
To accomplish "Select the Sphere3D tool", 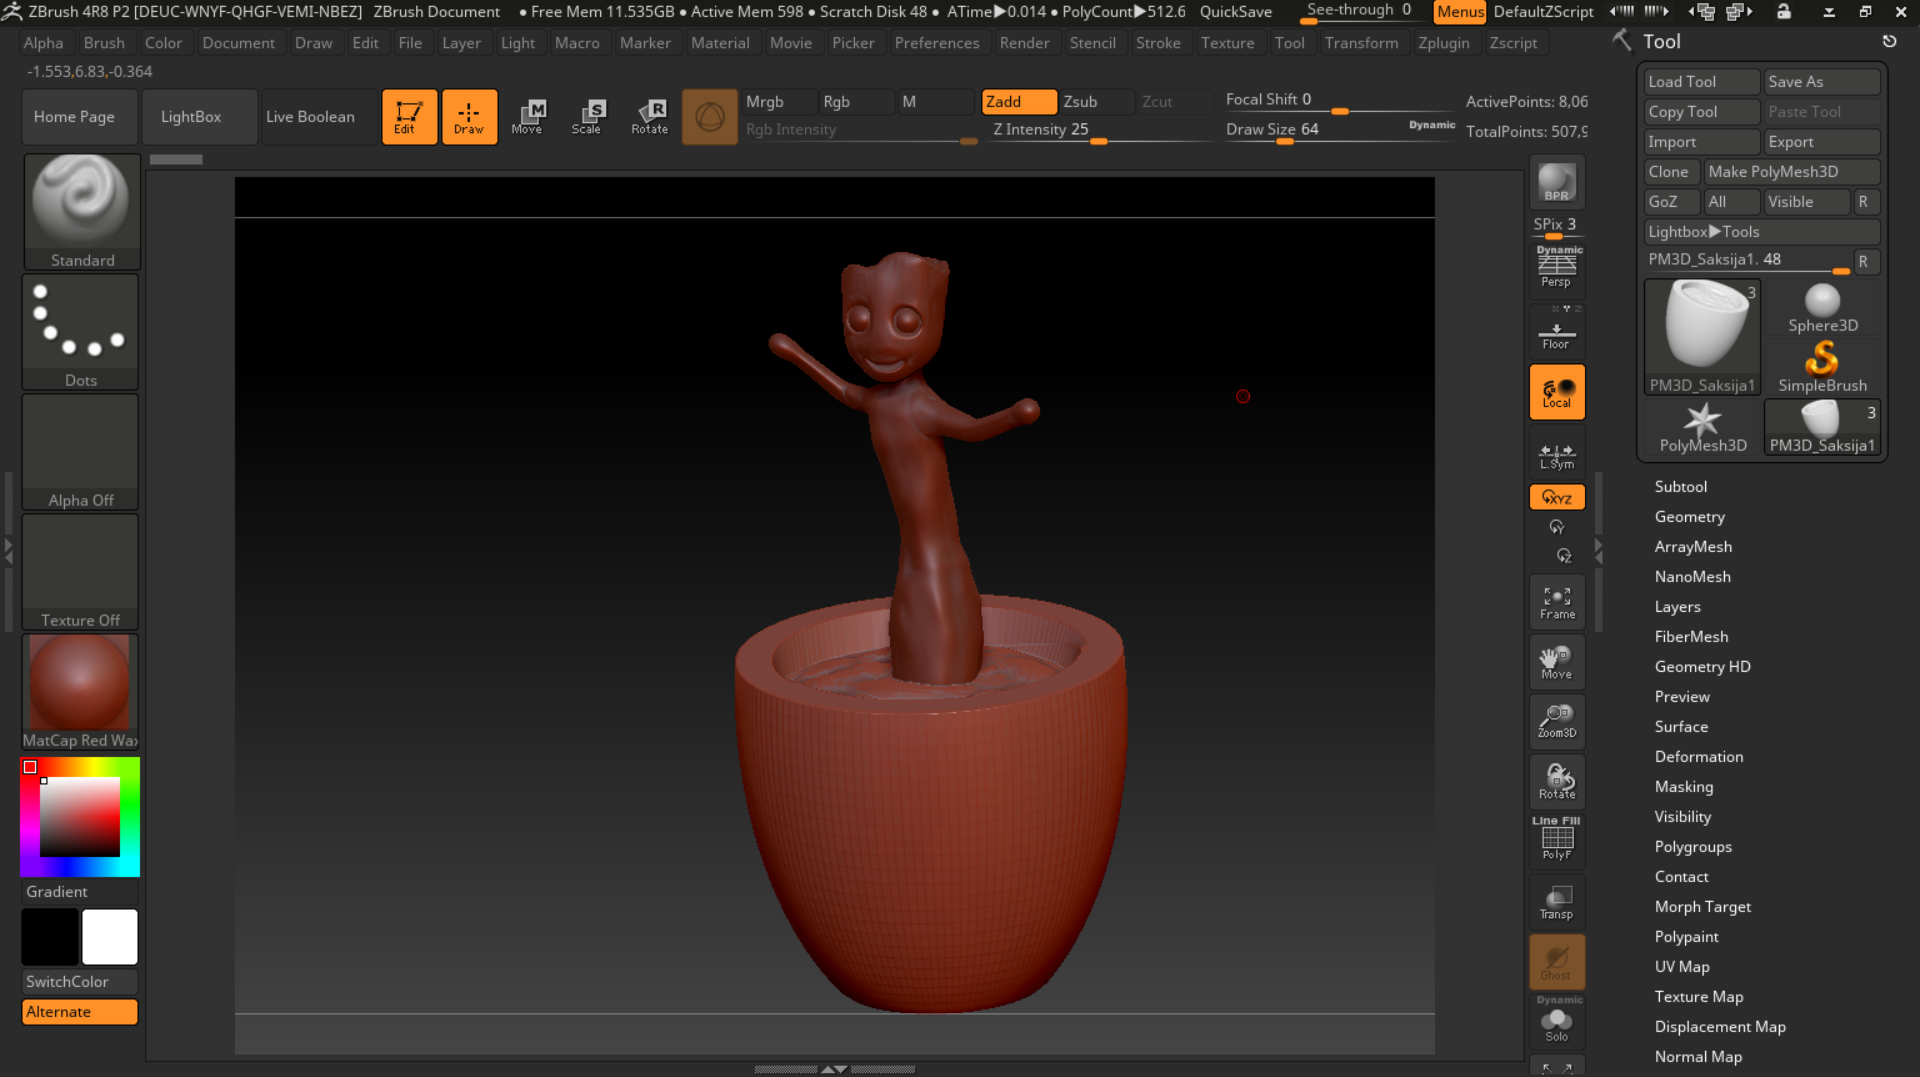I will click(x=1823, y=308).
